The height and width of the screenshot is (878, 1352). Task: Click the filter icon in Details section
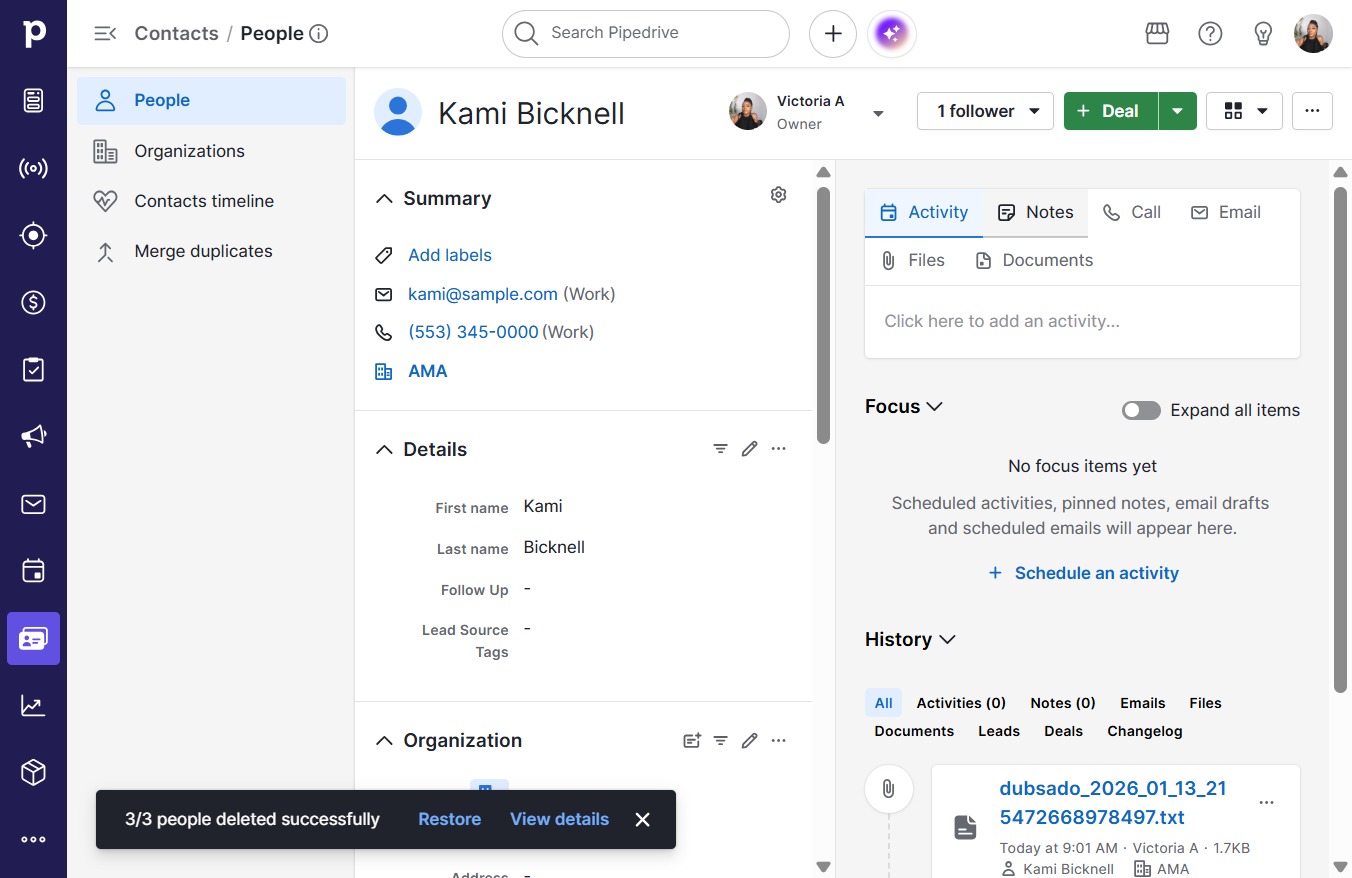[x=720, y=449]
